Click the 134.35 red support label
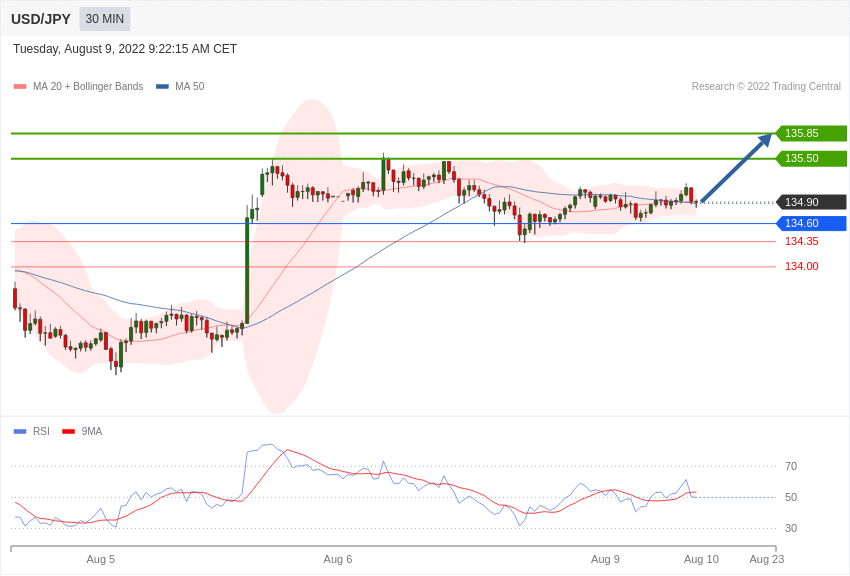Viewport: 850px width, 576px height. 801,241
